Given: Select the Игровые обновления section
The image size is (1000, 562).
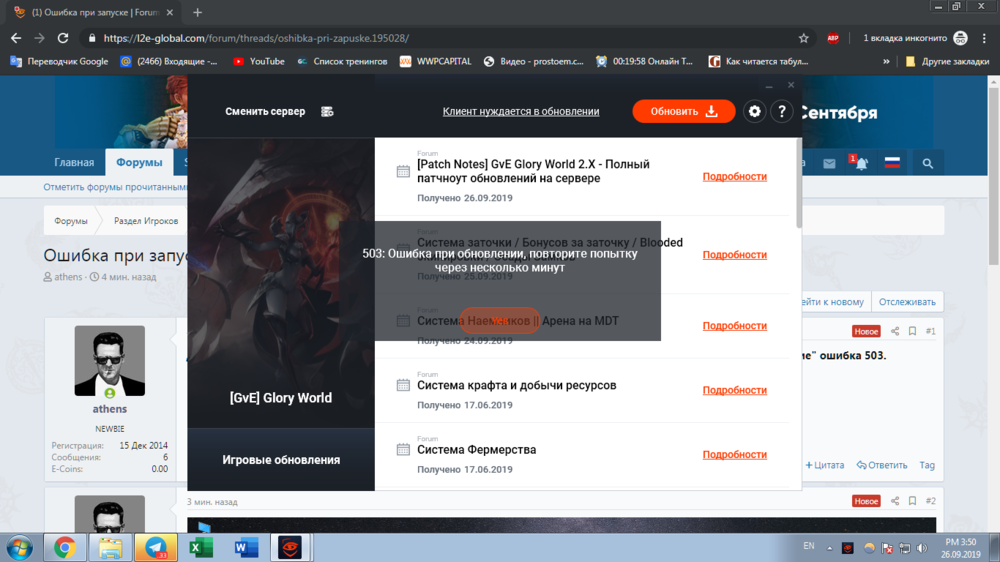Looking at the screenshot, I should click(x=281, y=460).
